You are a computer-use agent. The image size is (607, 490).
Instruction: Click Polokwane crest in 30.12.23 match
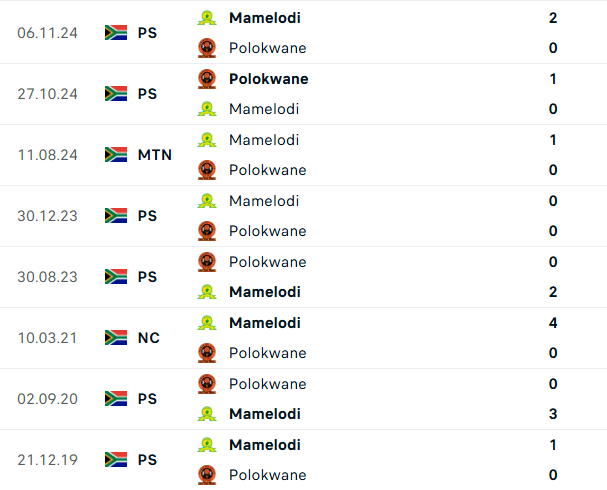pyautogui.click(x=207, y=231)
